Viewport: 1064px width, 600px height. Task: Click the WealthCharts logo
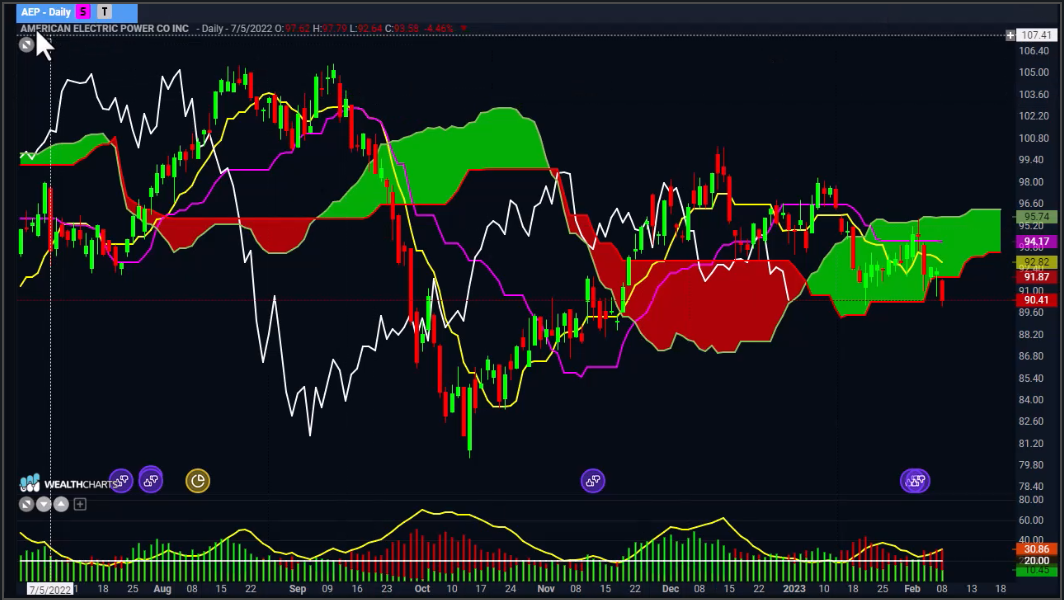[69, 483]
